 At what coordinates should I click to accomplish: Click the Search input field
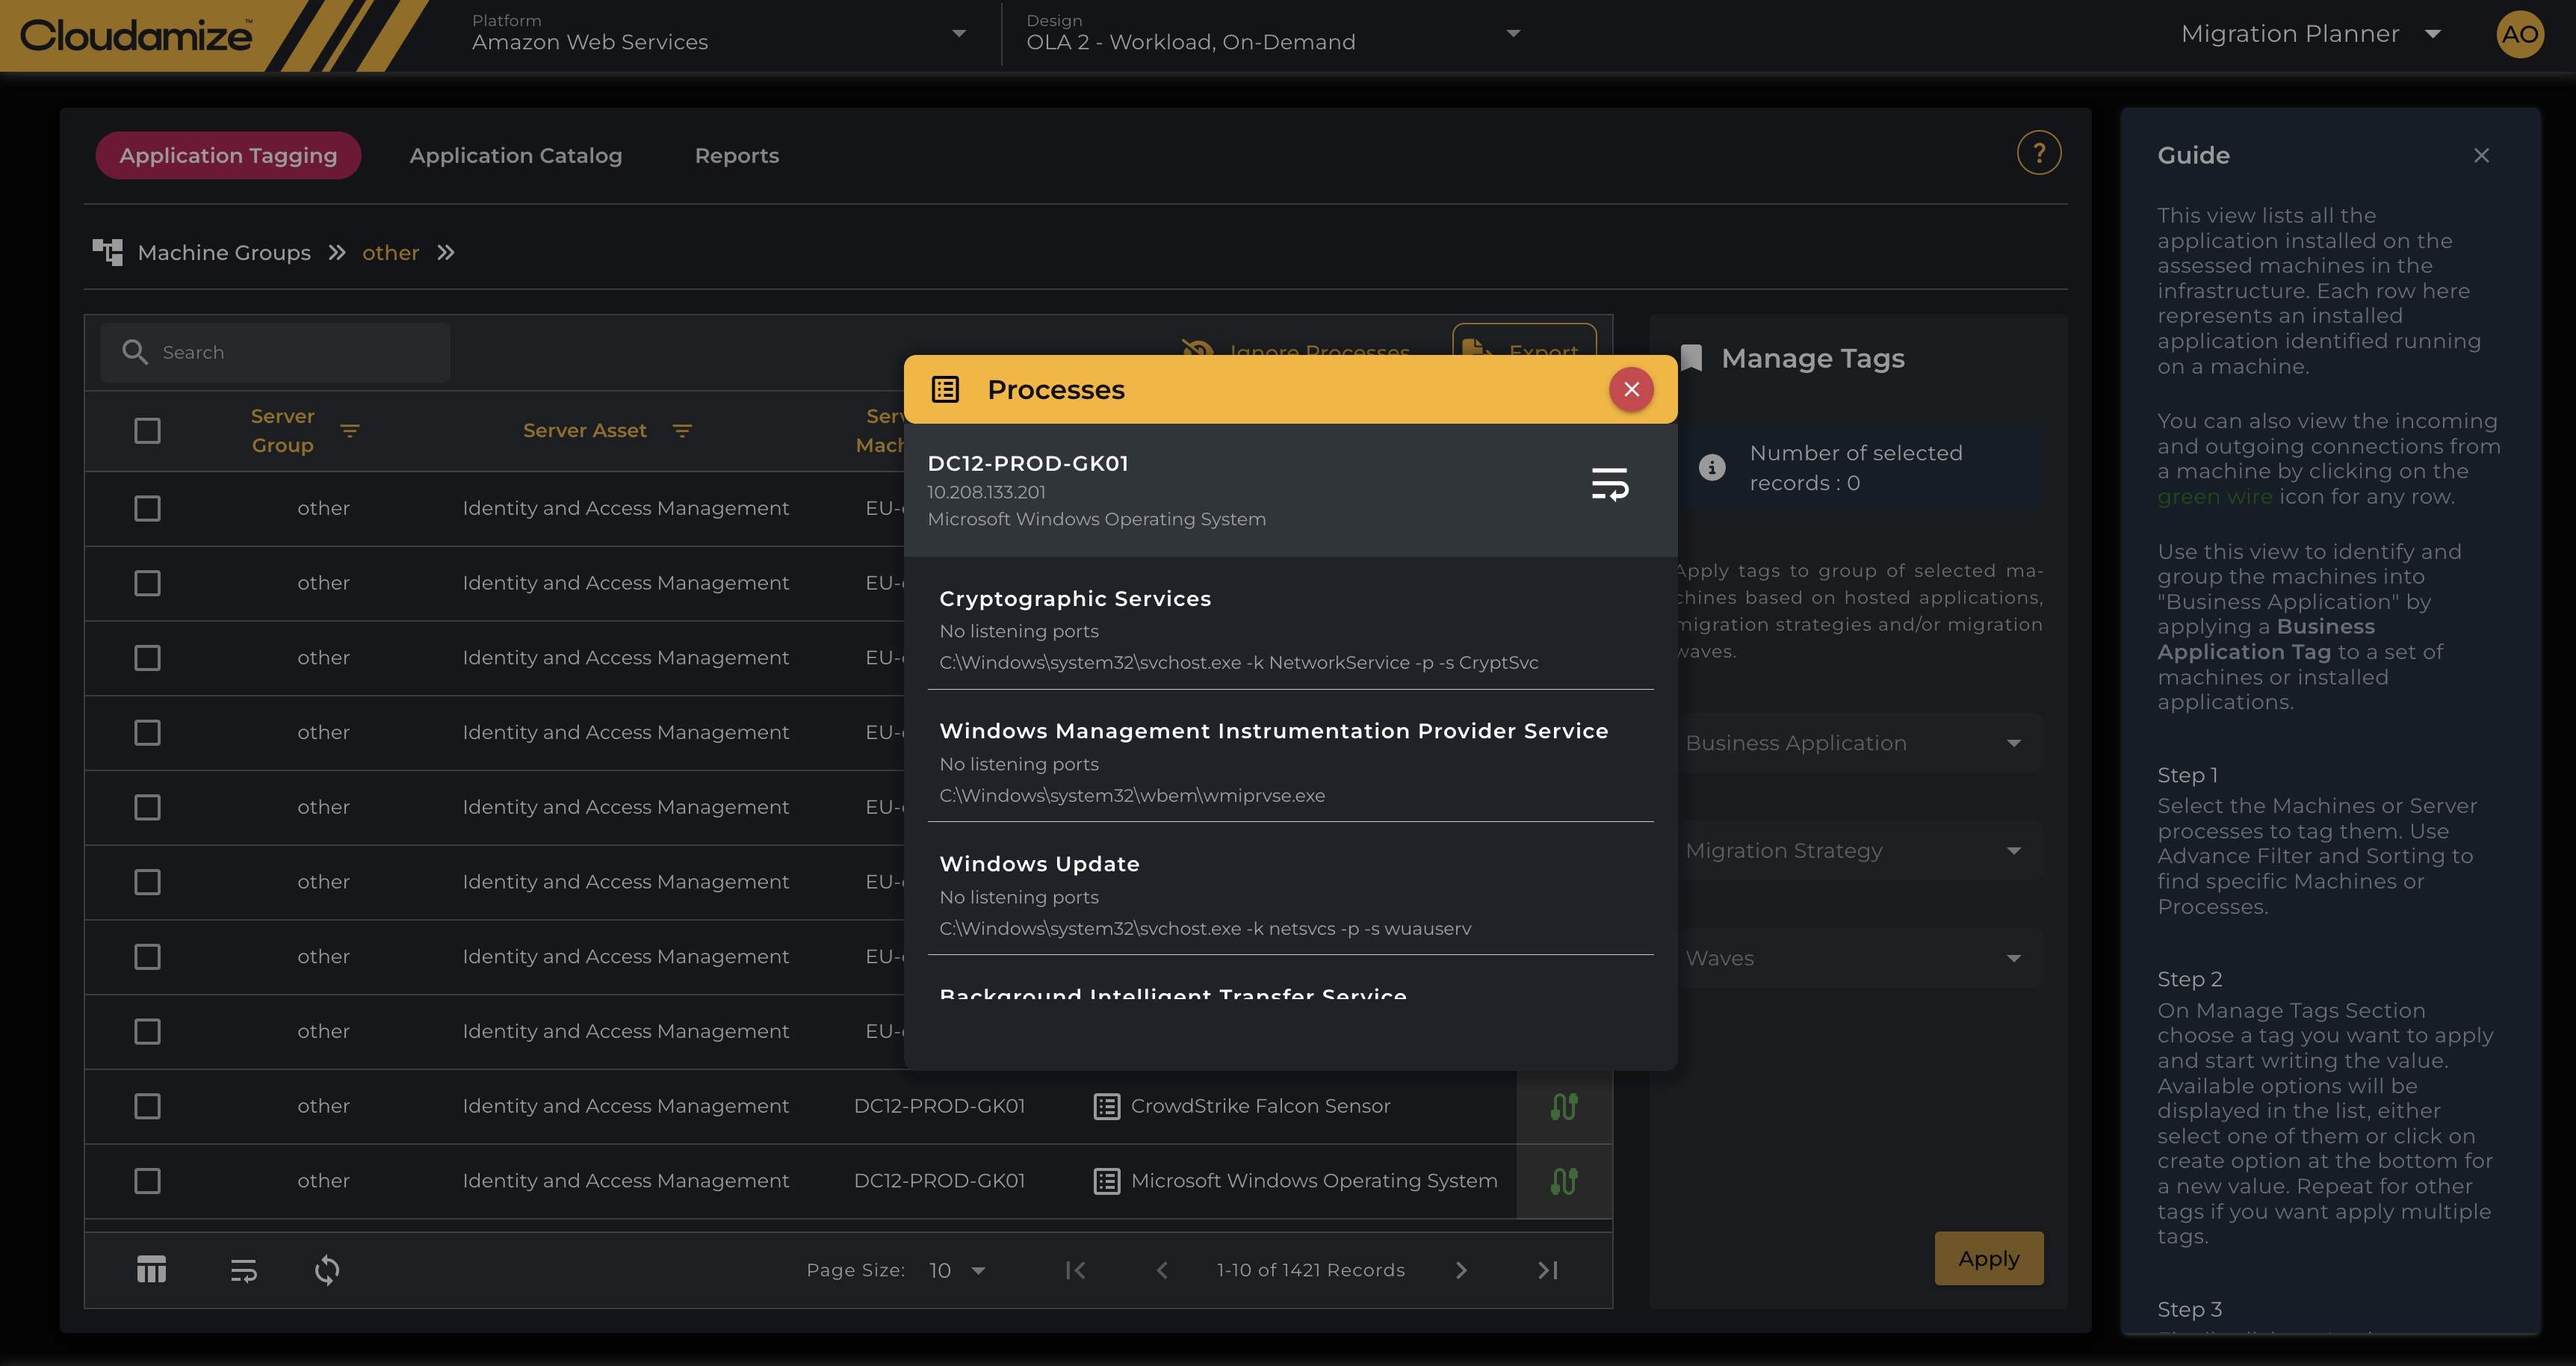pos(290,352)
